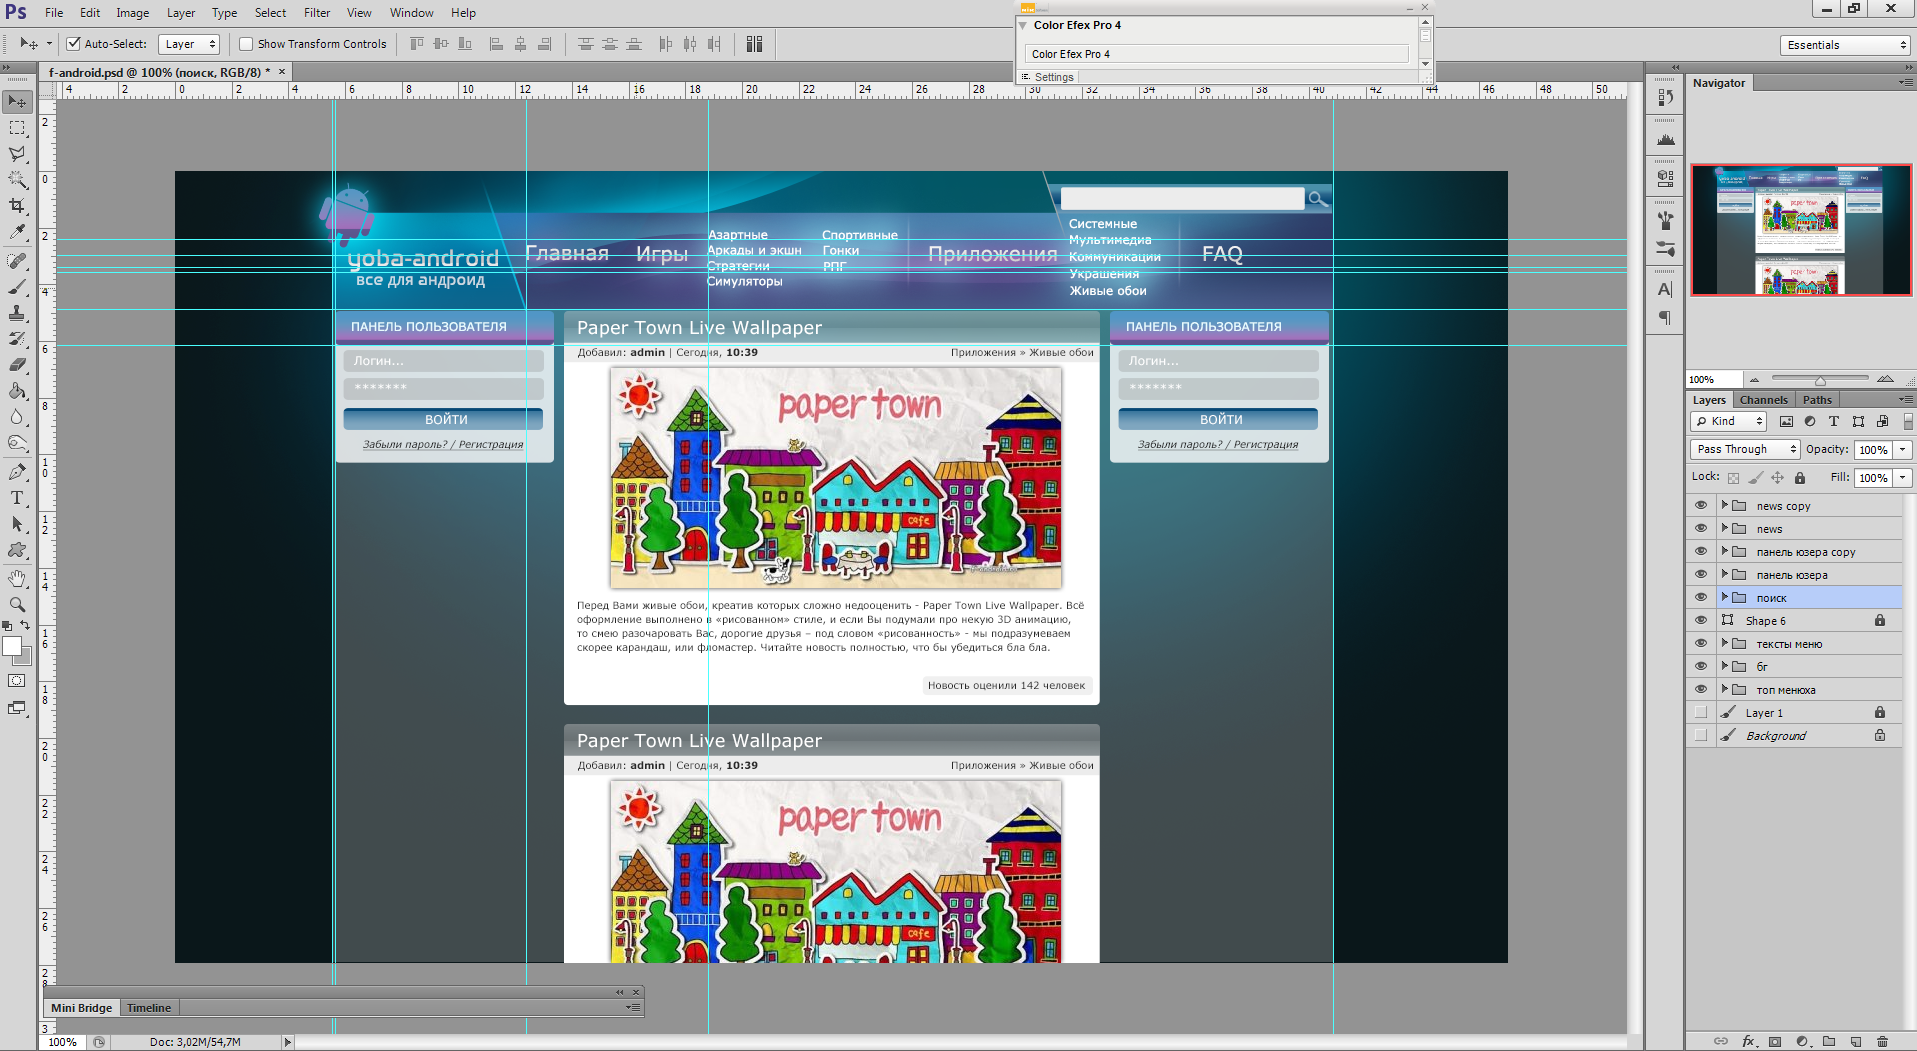Hide the 'Shape 6' layer
Screen dimensions: 1917x1051
(x=1701, y=621)
